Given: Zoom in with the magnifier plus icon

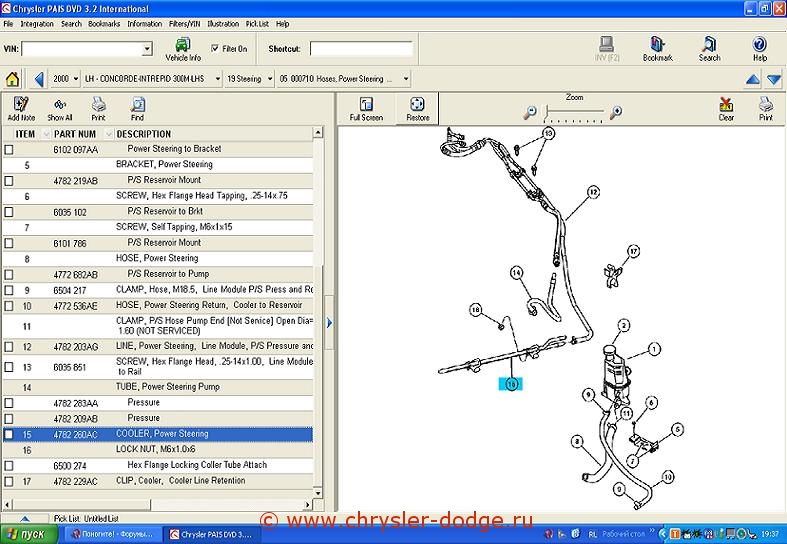Looking at the screenshot, I should coord(616,112).
